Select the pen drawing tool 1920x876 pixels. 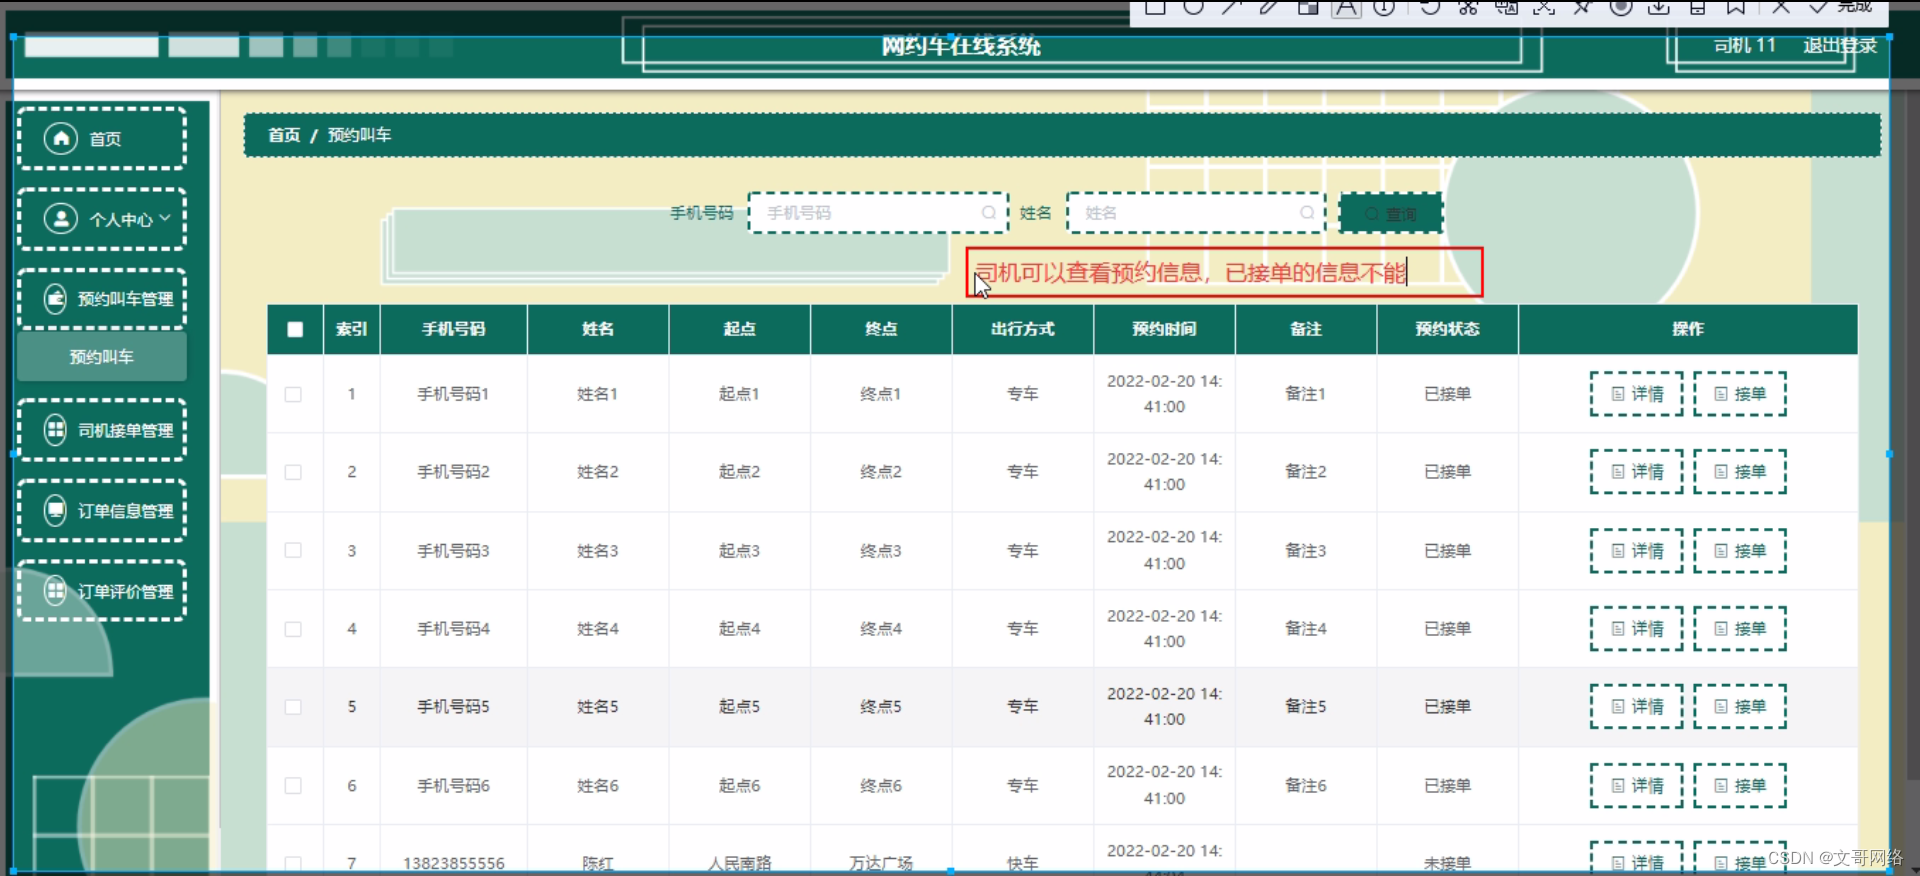1269,7
